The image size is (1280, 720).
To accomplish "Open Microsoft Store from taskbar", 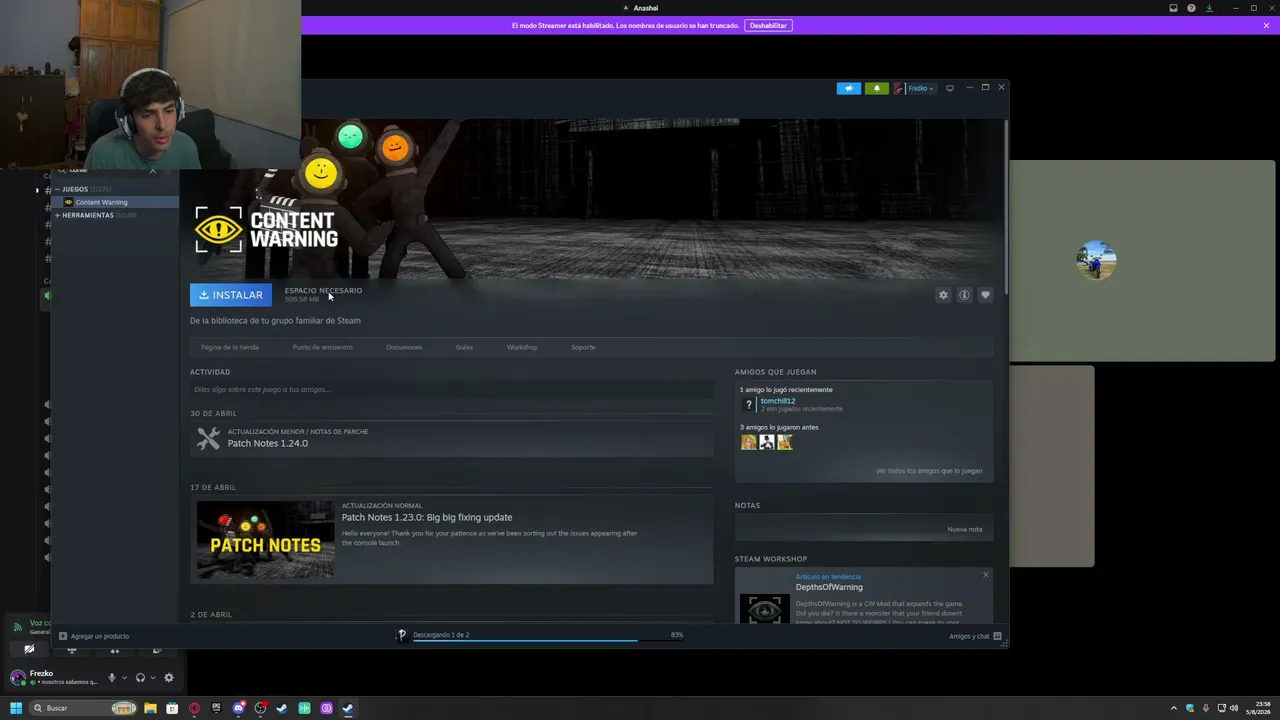I will 172,708.
